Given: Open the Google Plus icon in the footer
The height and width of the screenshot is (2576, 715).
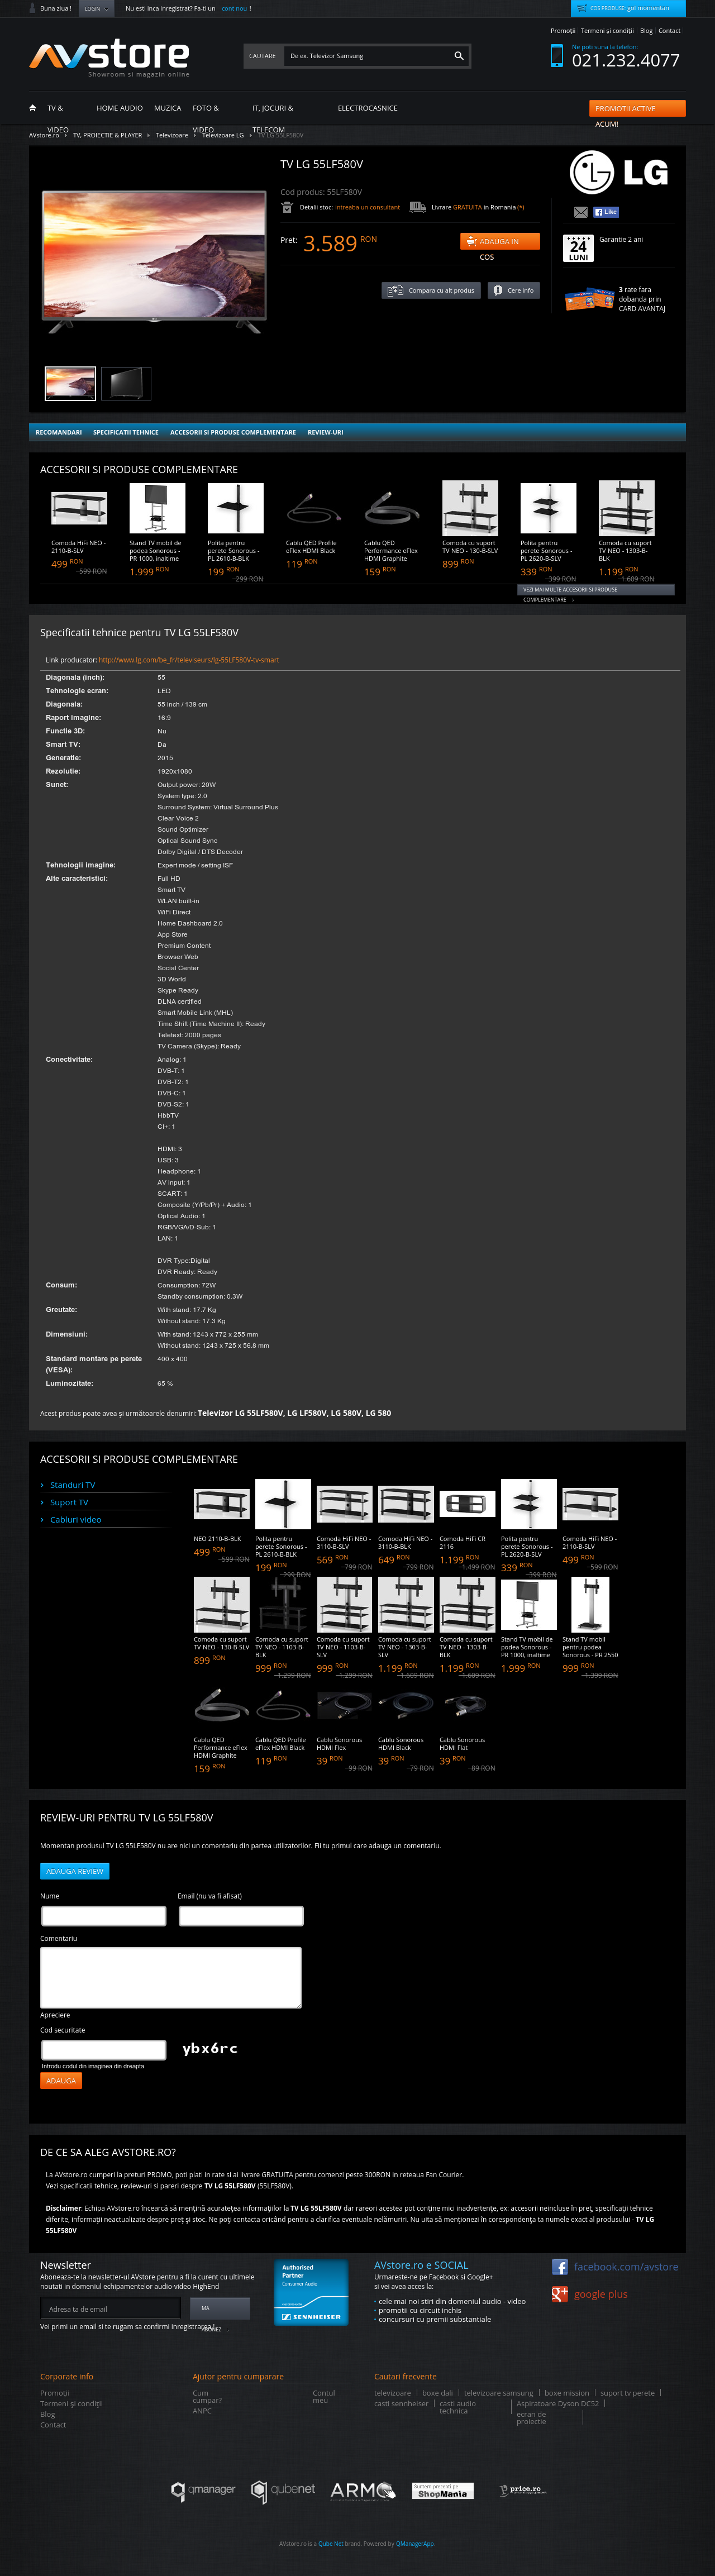Looking at the screenshot, I should 560,2293.
